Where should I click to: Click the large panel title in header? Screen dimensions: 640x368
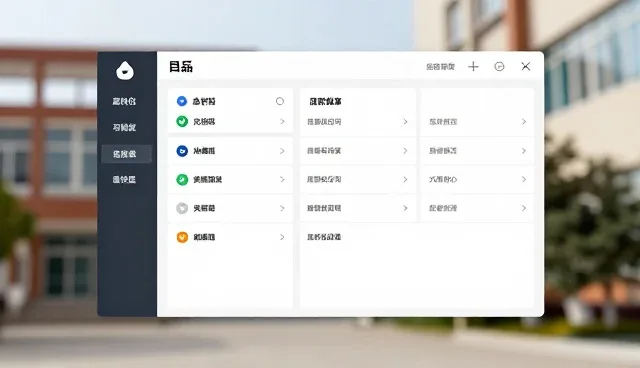(181, 67)
